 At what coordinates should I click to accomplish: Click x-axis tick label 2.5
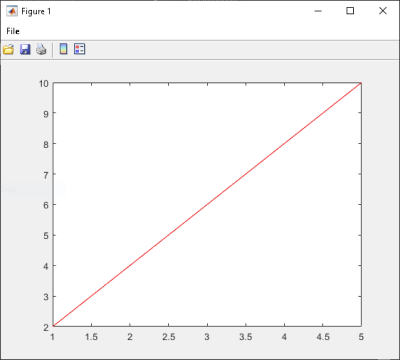[x=169, y=337]
